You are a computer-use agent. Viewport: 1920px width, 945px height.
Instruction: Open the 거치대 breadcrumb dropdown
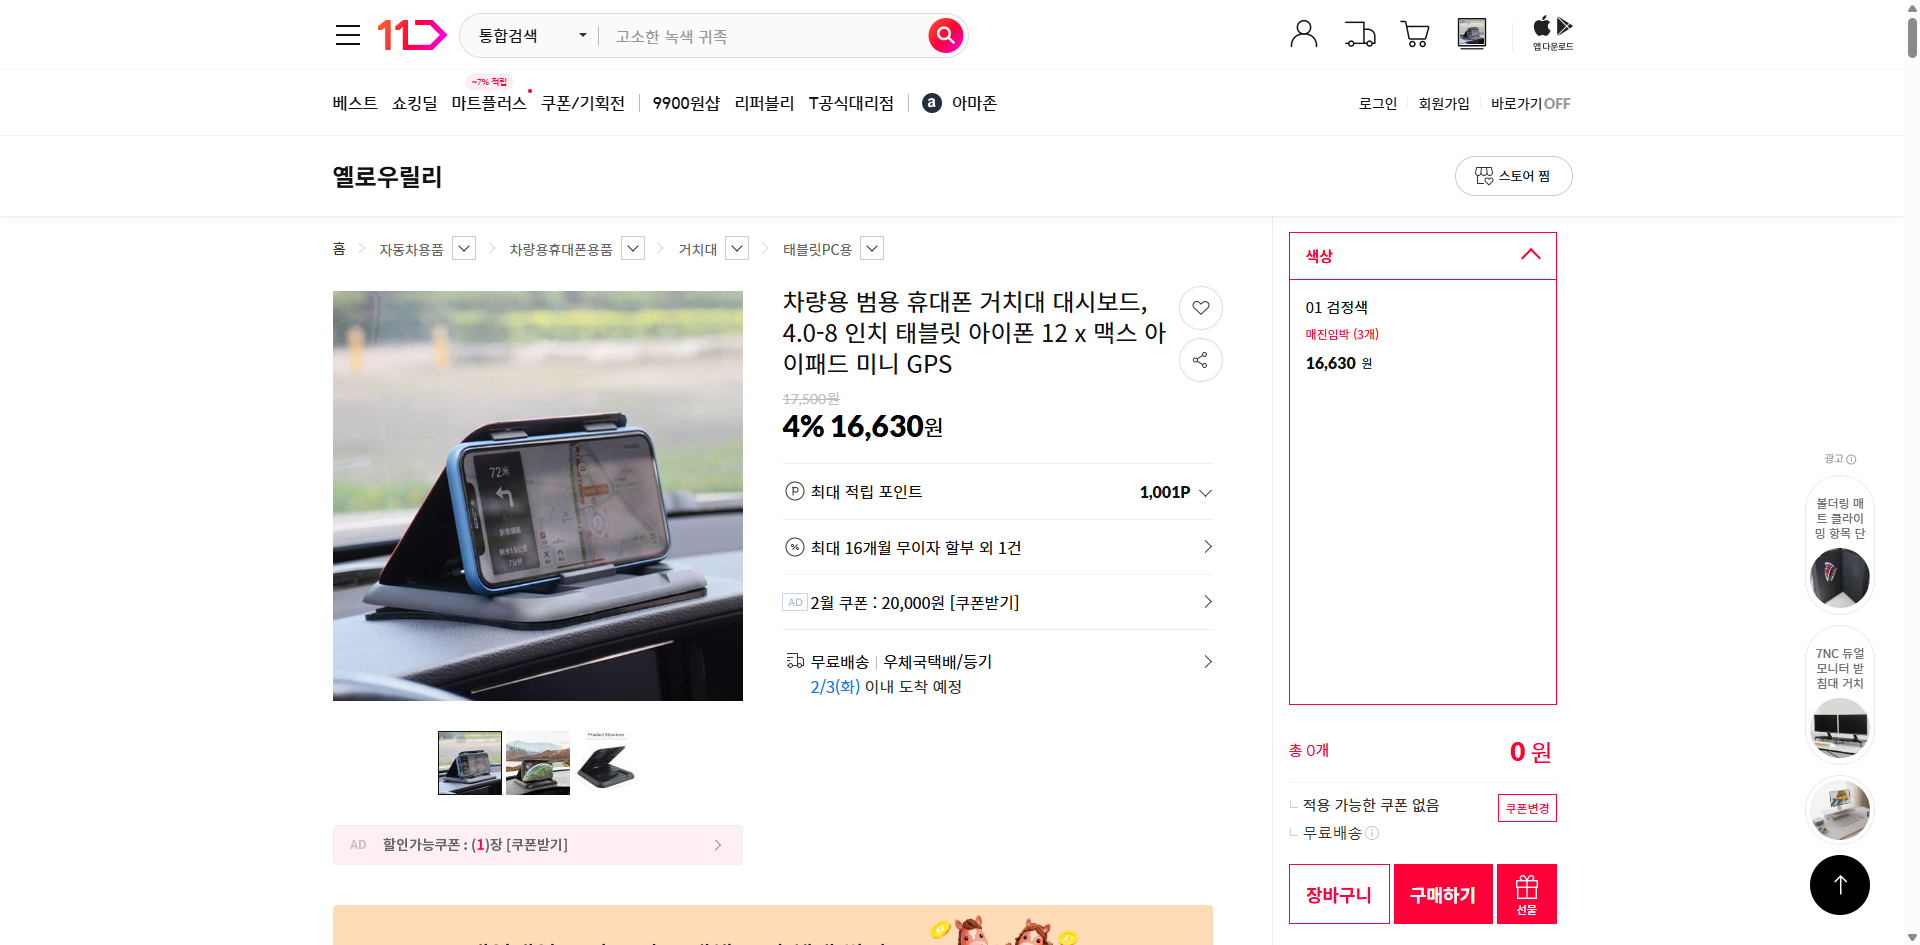736,248
